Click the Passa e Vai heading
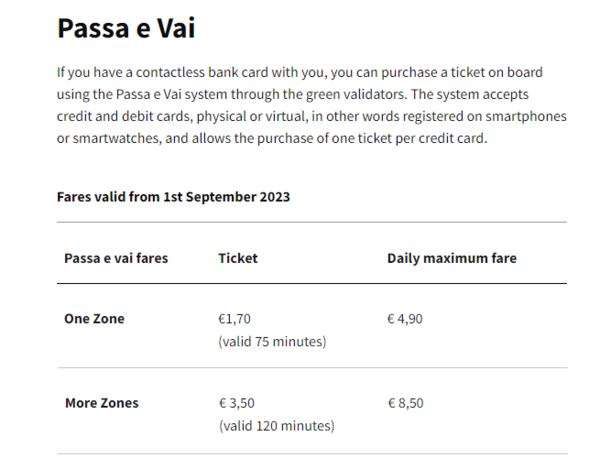Screen dimensions: 600x469 126,28
